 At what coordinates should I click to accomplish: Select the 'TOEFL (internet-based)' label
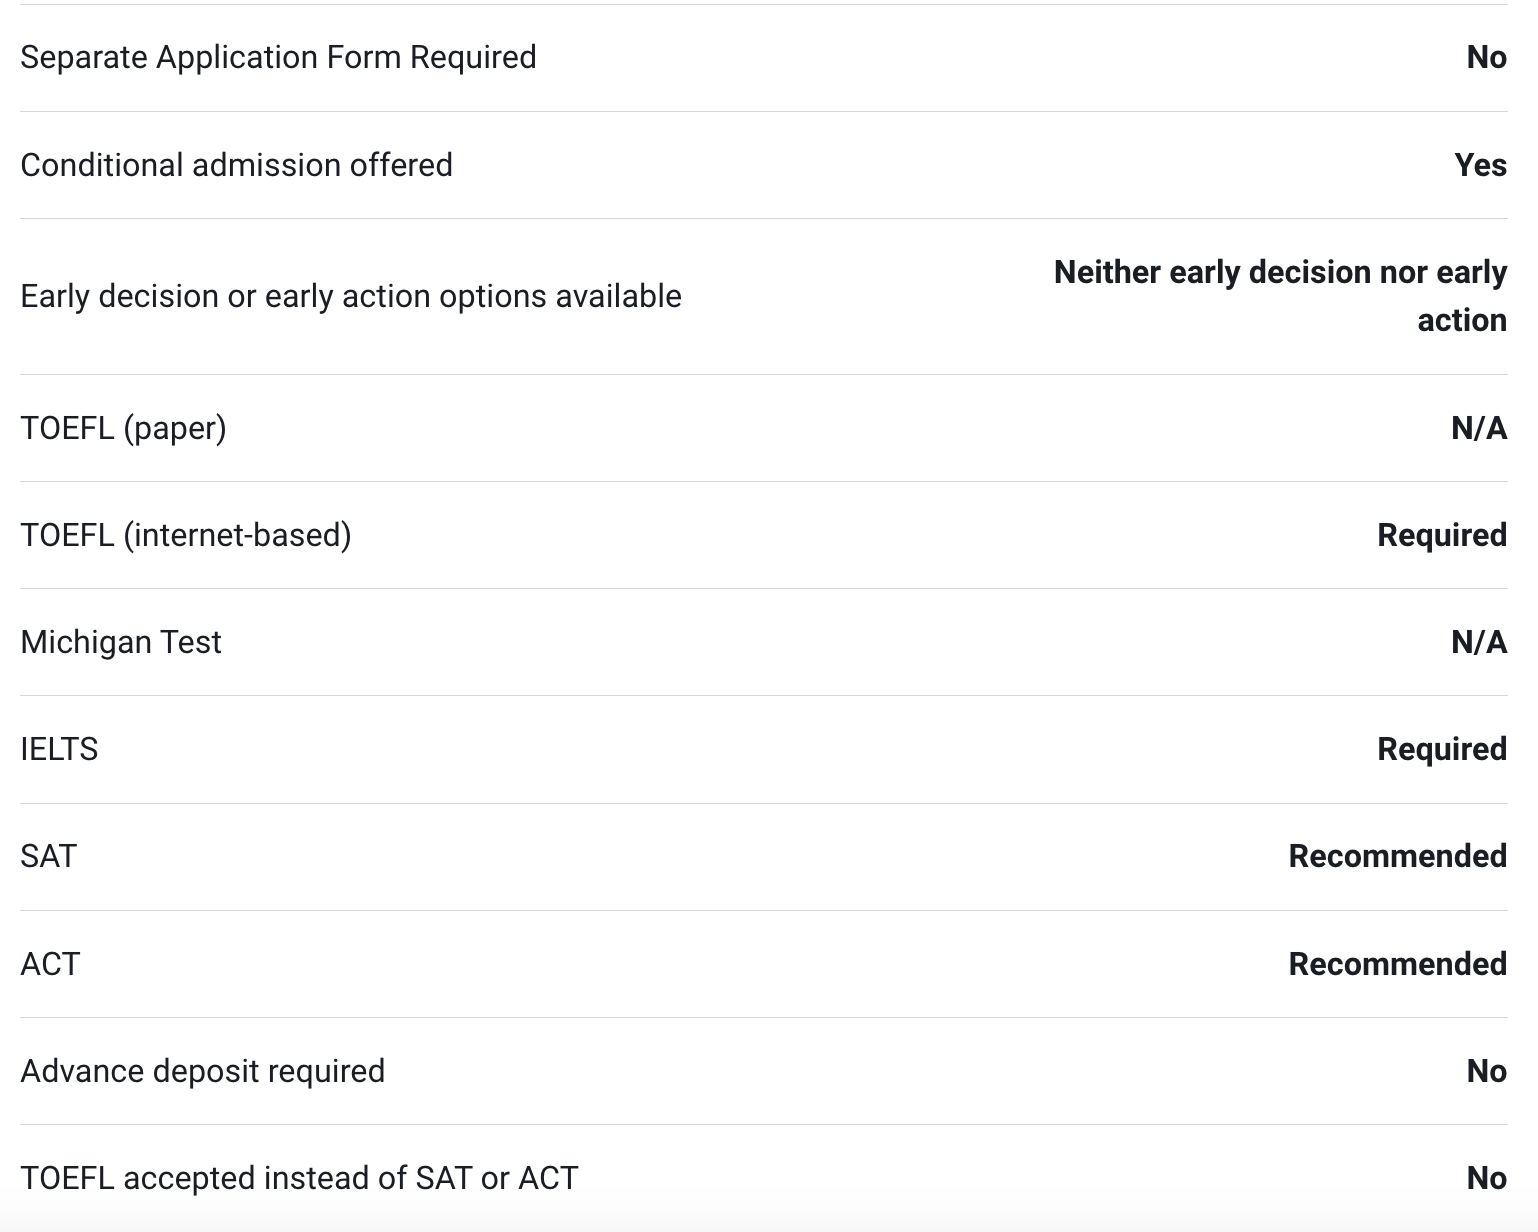pyautogui.click(x=186, y=535)
